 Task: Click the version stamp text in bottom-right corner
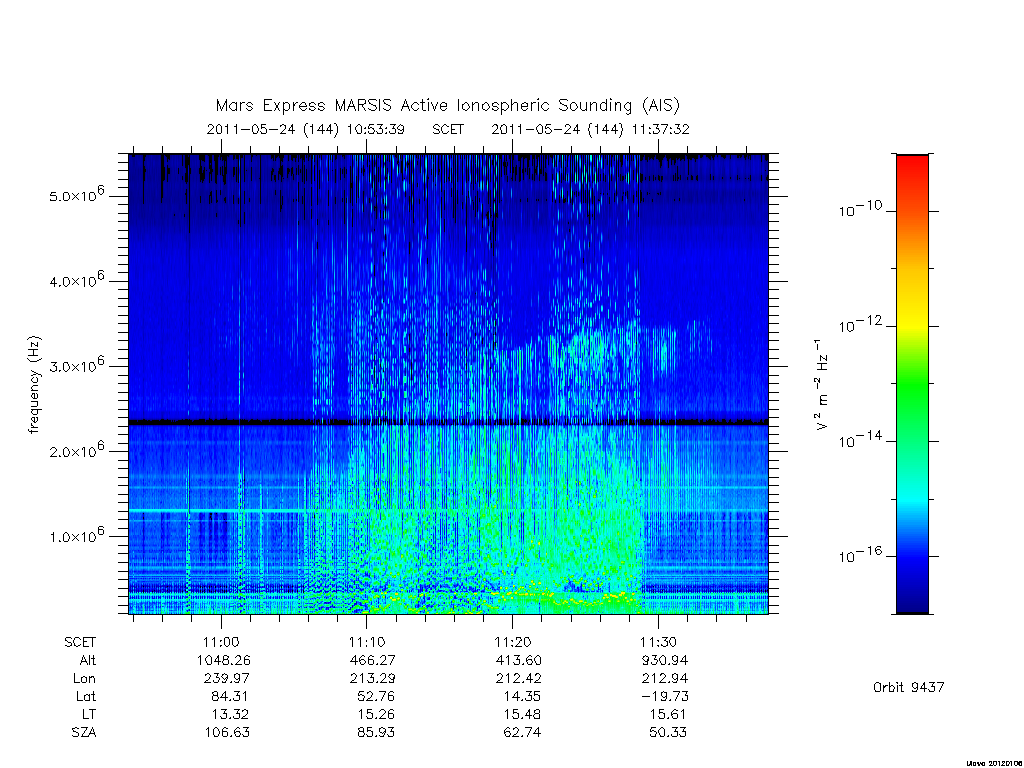[994, 763]
